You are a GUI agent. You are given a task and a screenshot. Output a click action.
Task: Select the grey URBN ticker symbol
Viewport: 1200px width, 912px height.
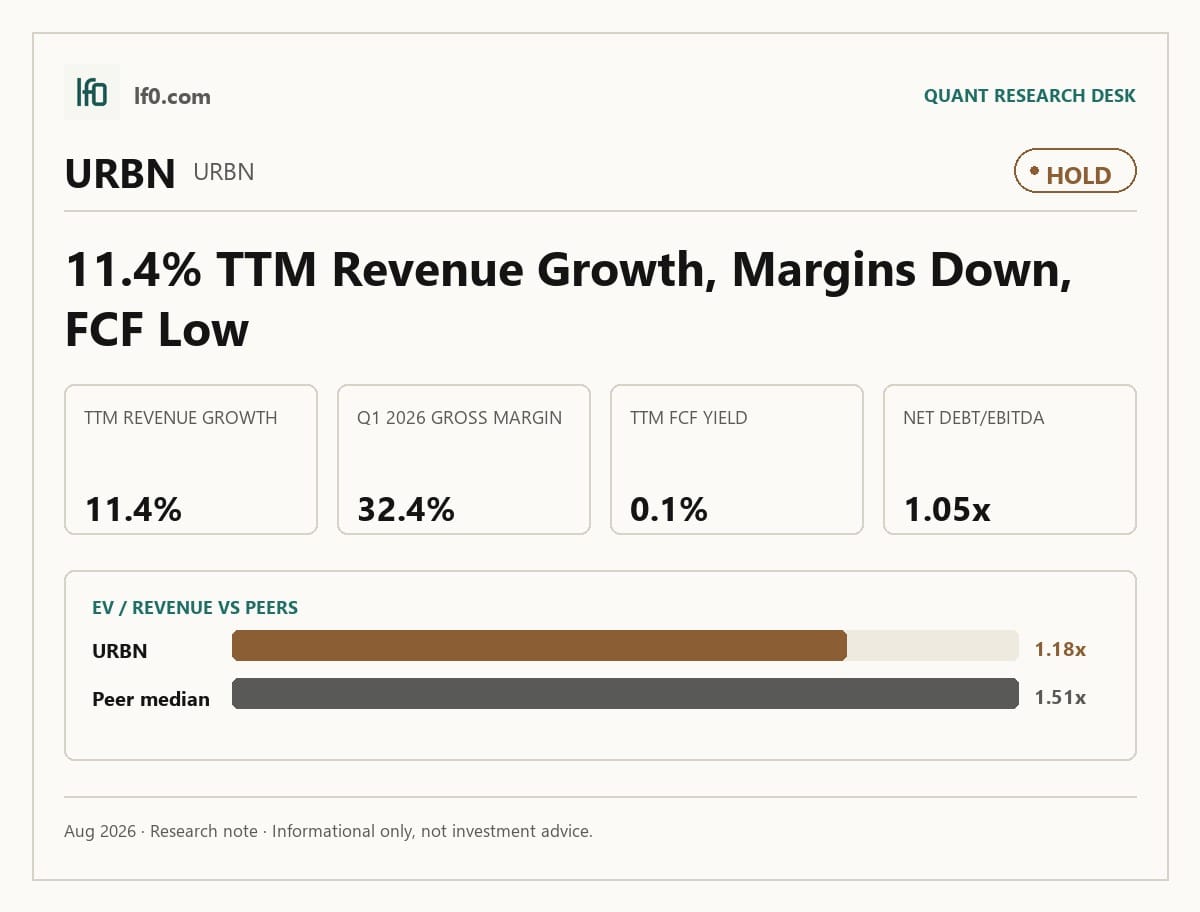click(224, 172)
